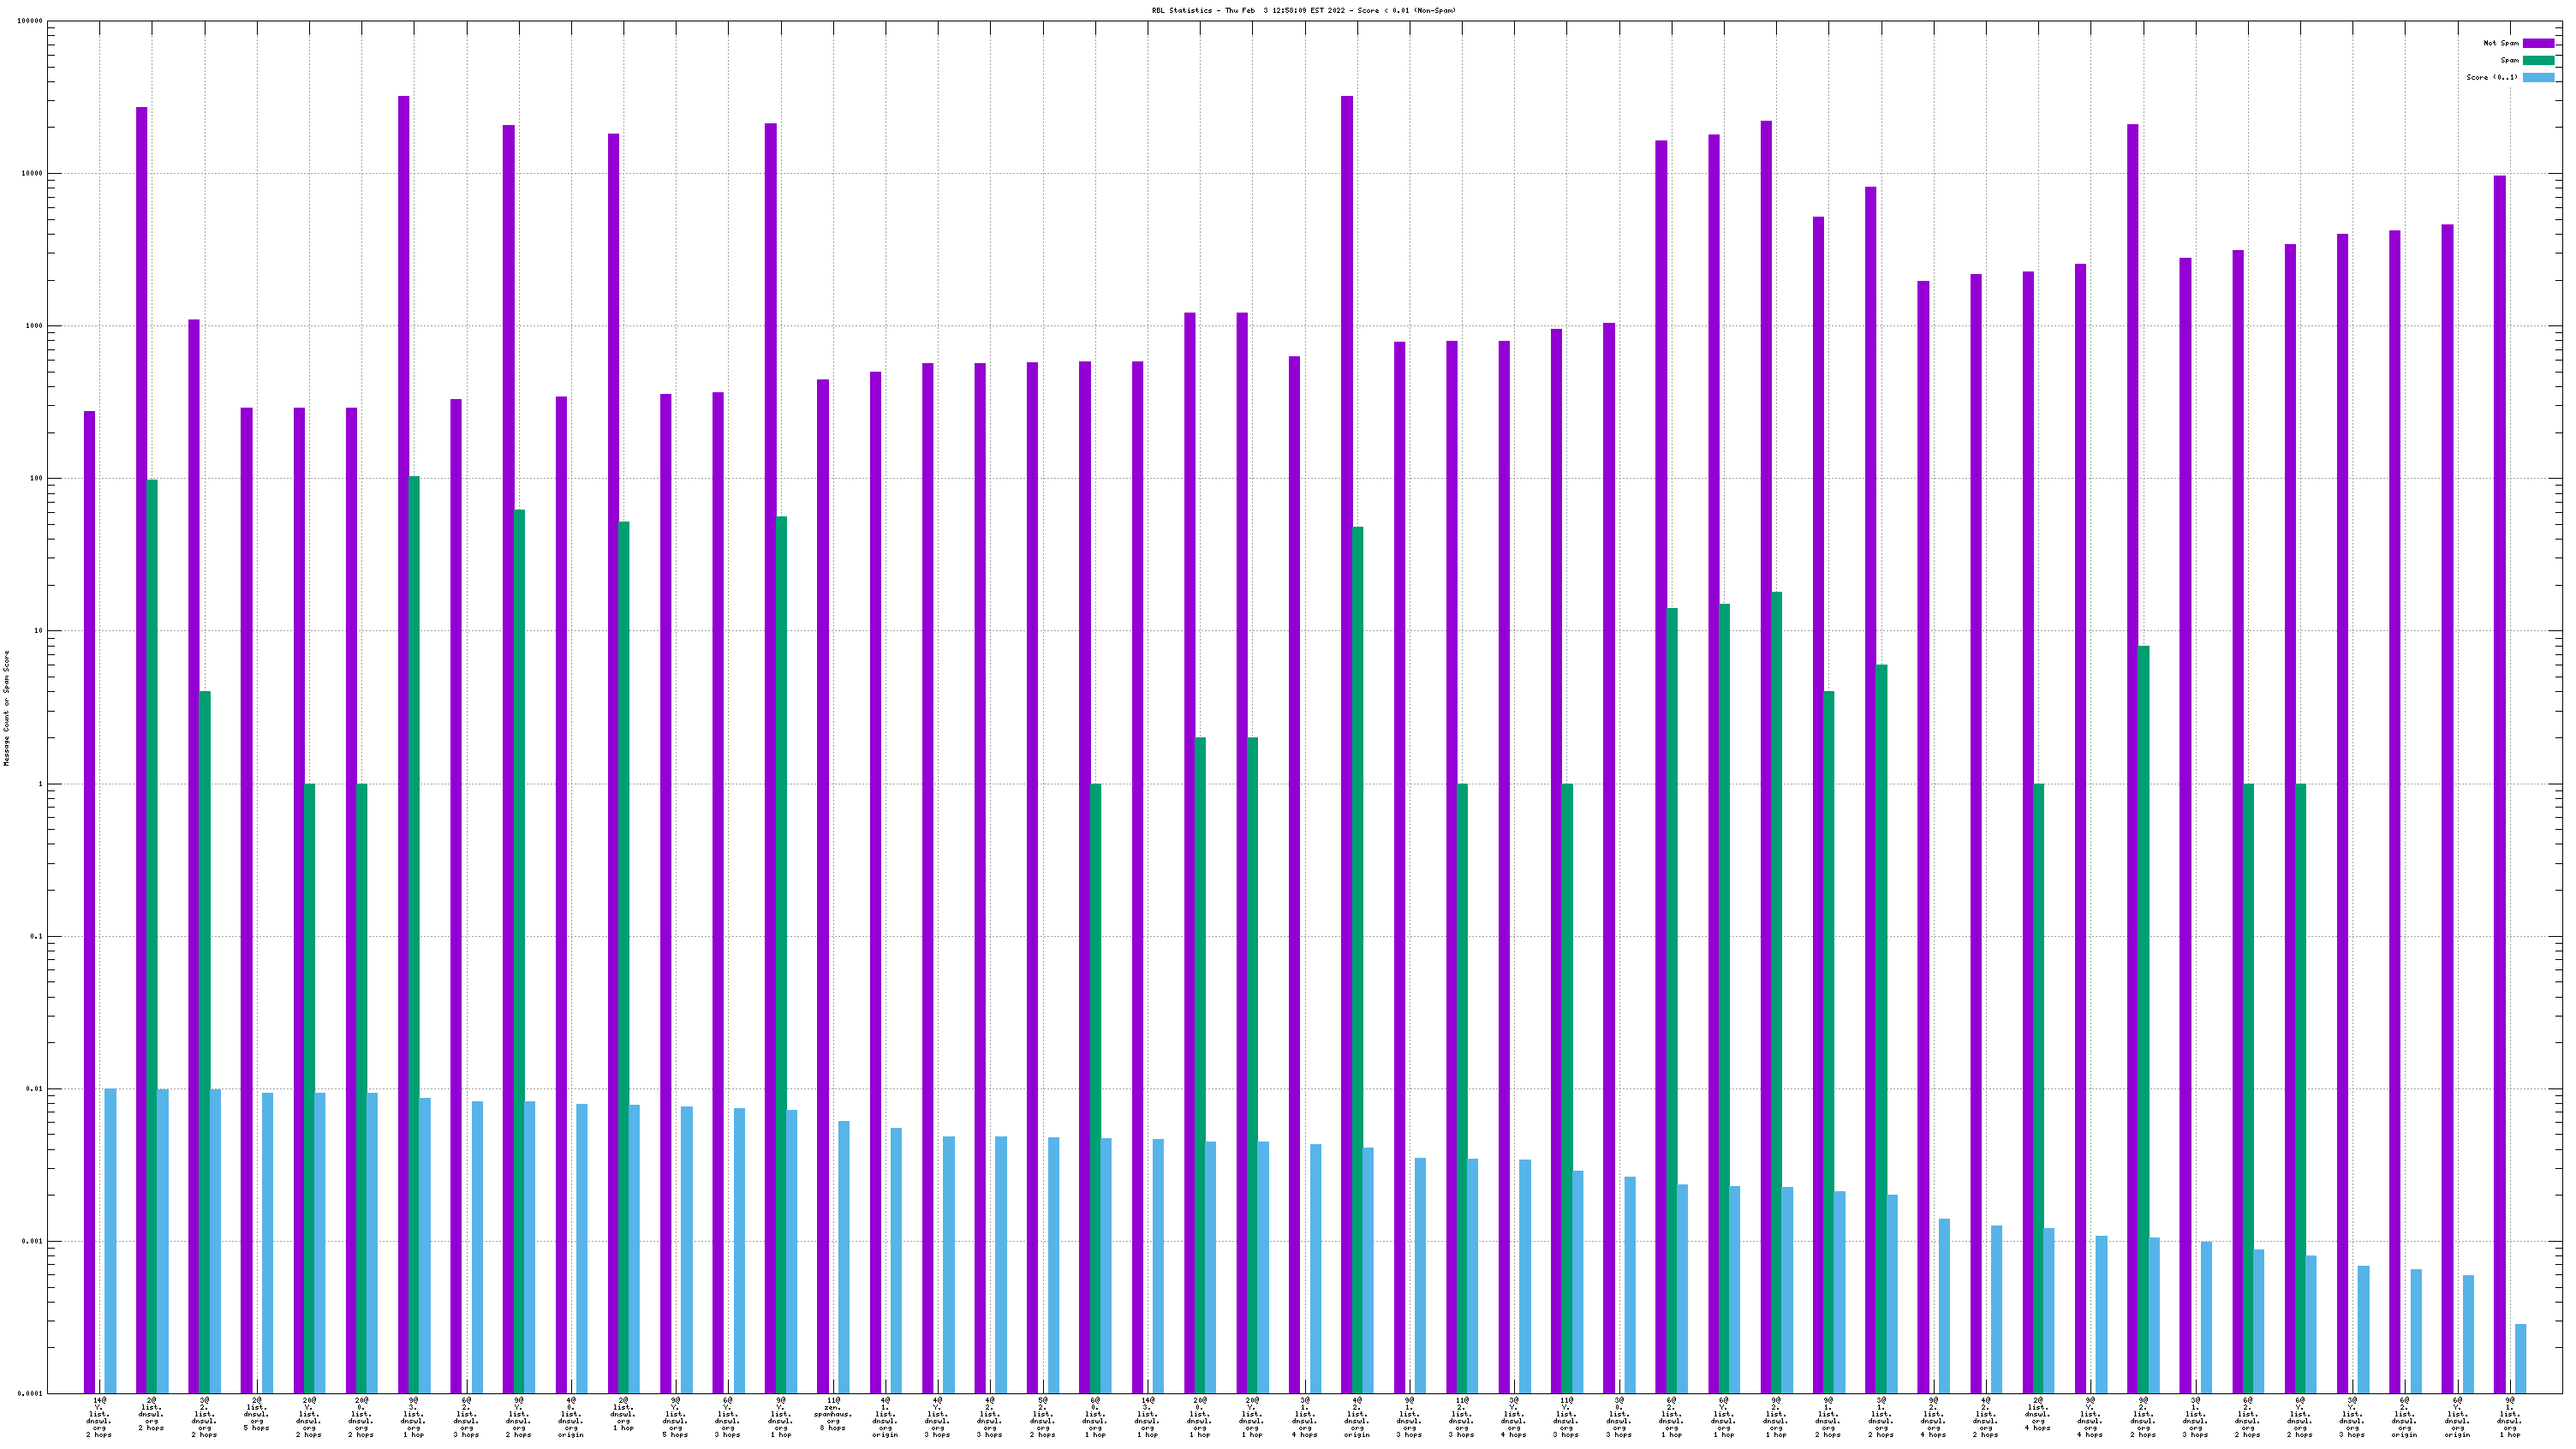The image size is (2576, 1449).
Task: Click the y-axis tick label '1'
Action: [41, 784]
